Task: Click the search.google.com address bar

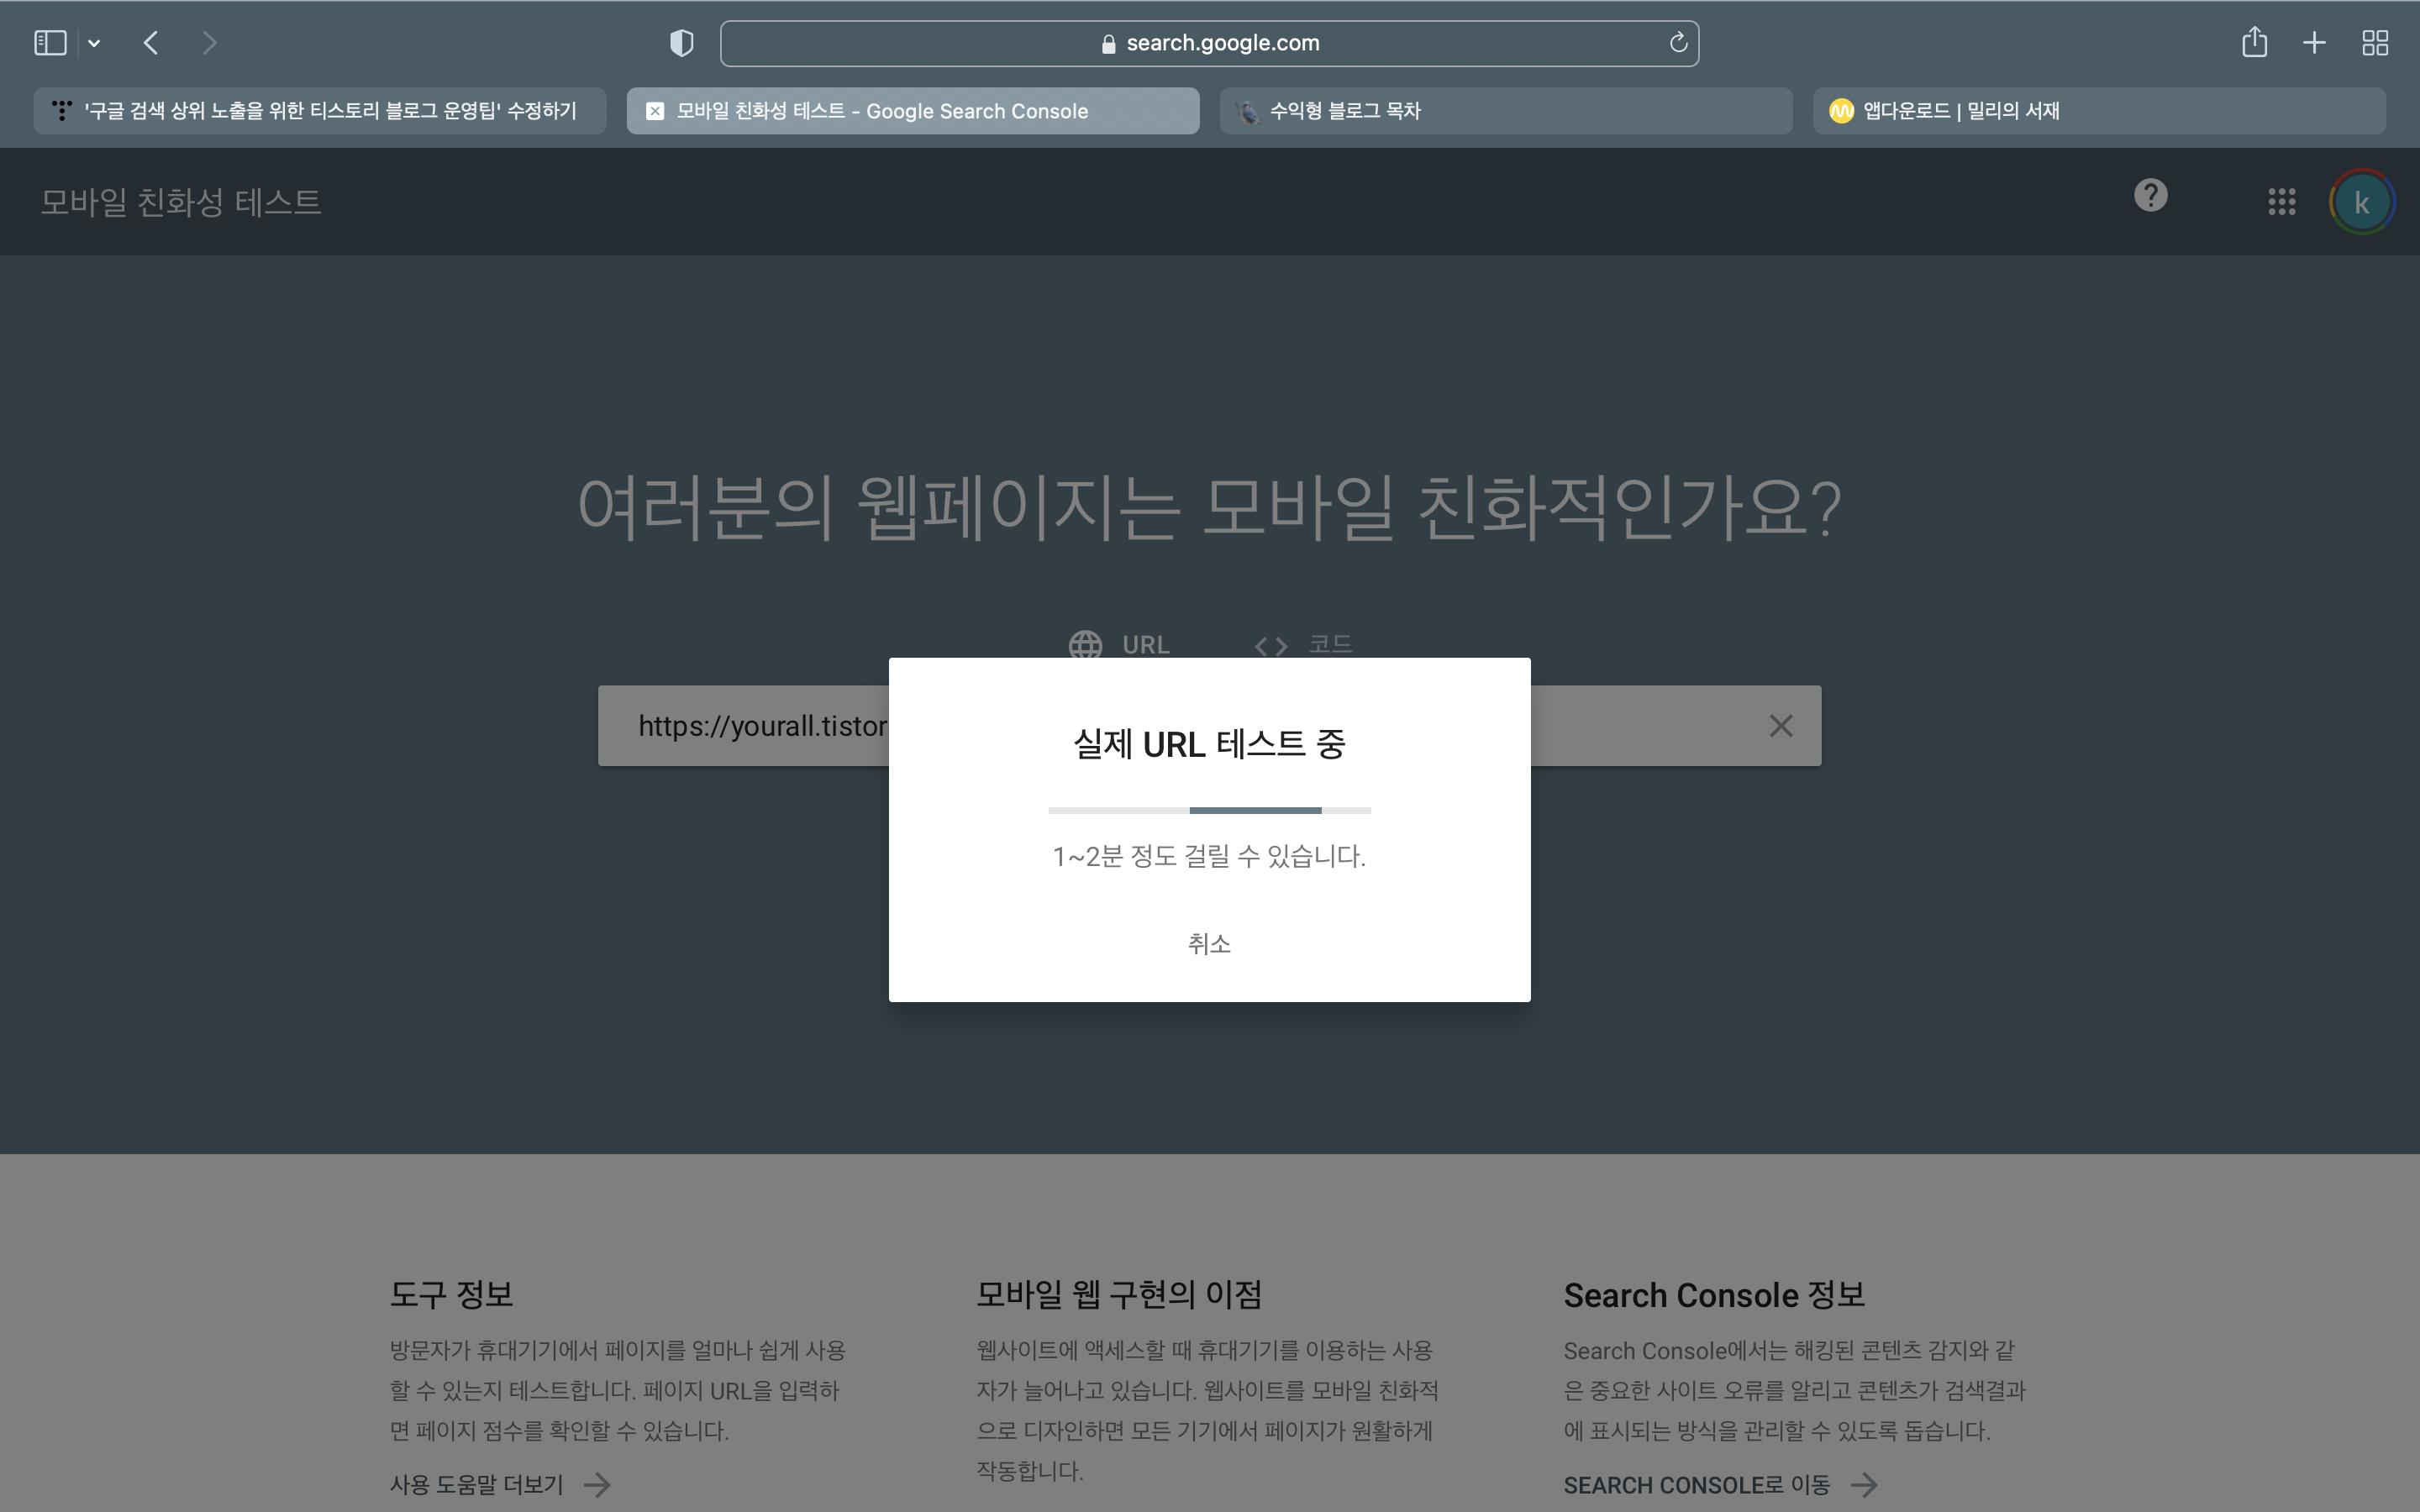Action: click(x=1209, y=43)
